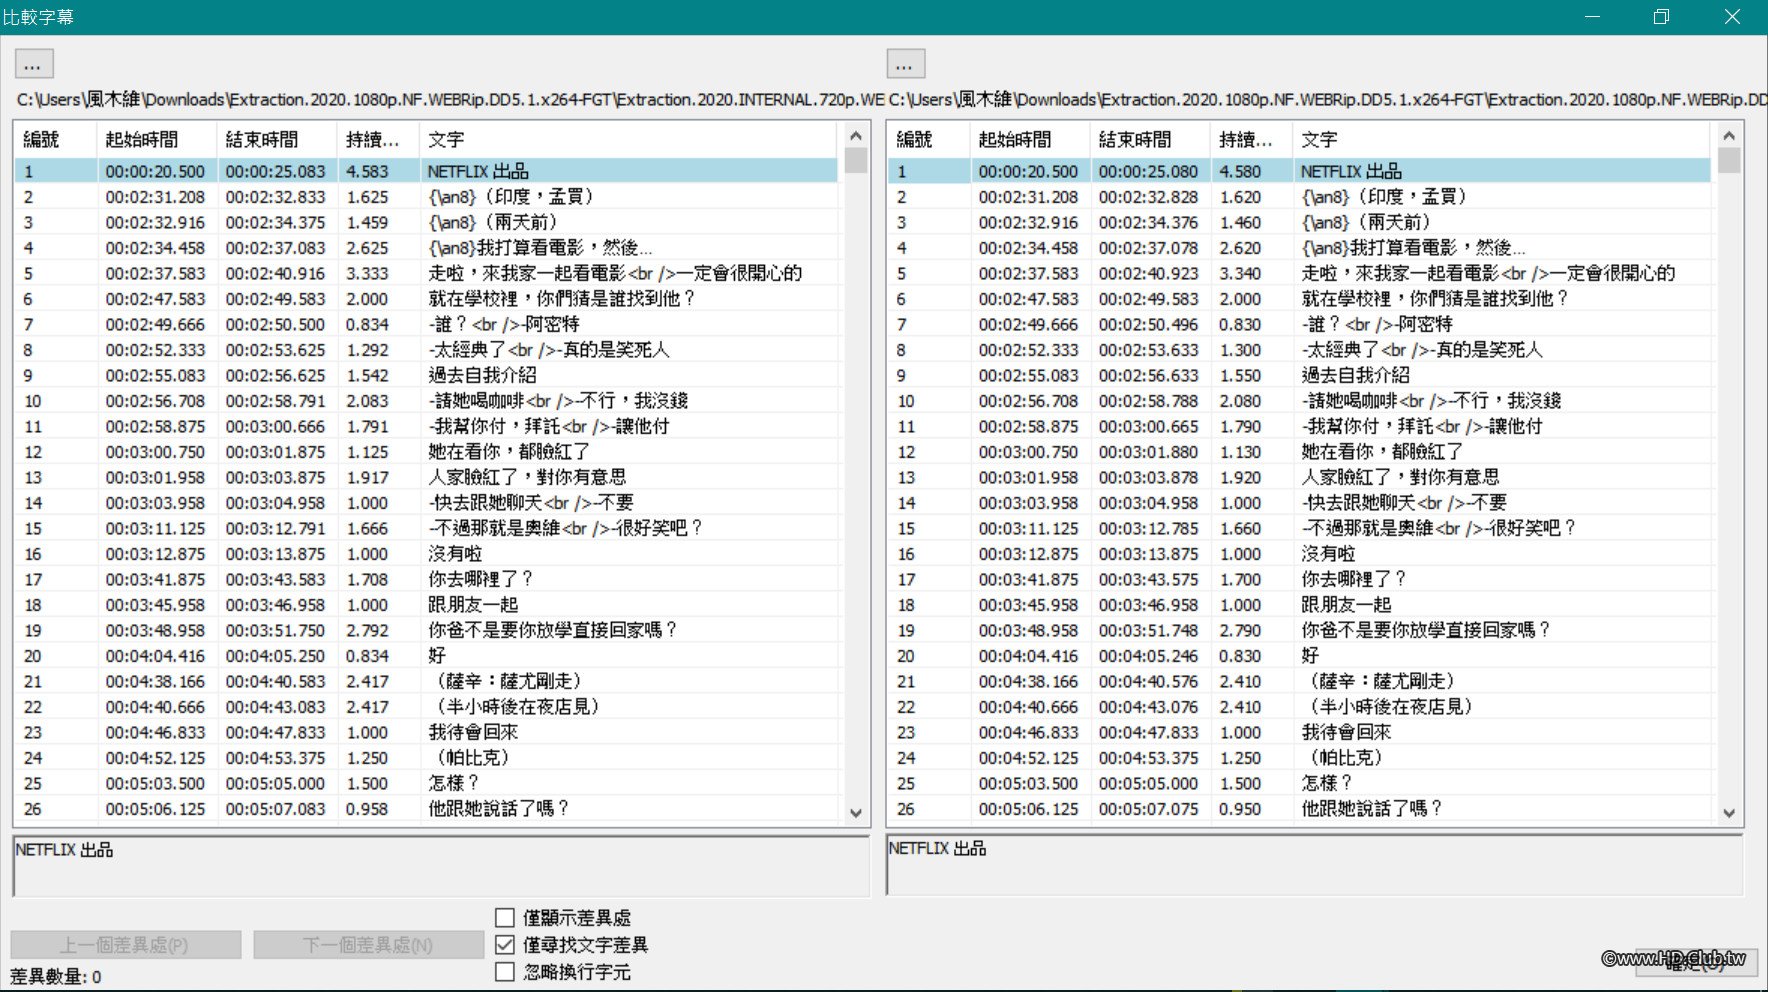Select right row '就在學校裡，你們猜是誰找到他？'
The height and width of the screenshot is (992, 1768).
pyautogui.click(x=1300, y=299)
